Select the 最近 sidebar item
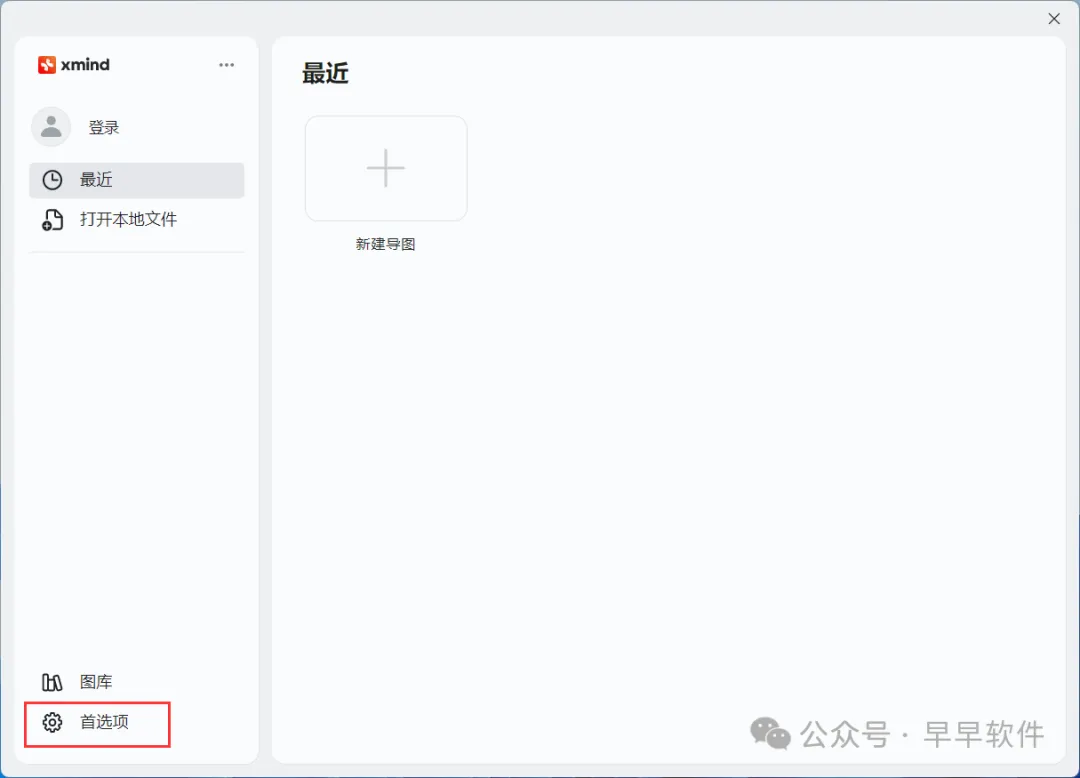This screenshot has height=778, width=1080. pos(136,180)
